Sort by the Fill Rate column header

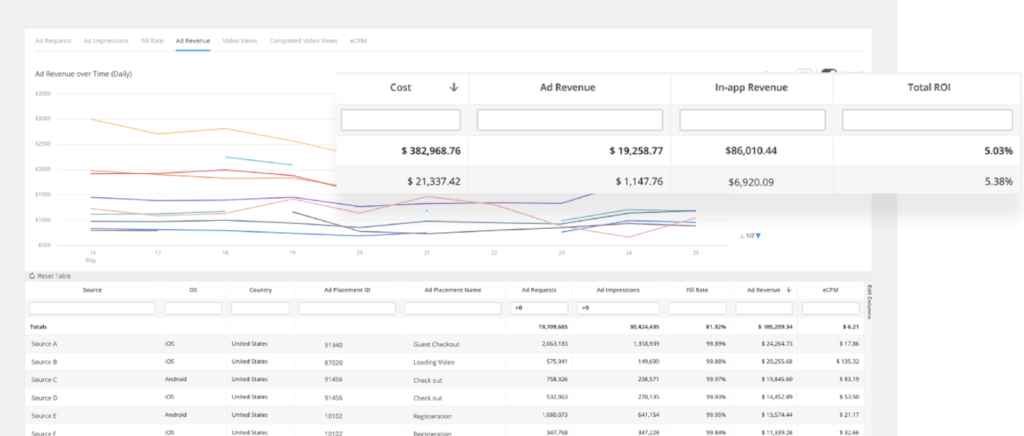(697, 290)
